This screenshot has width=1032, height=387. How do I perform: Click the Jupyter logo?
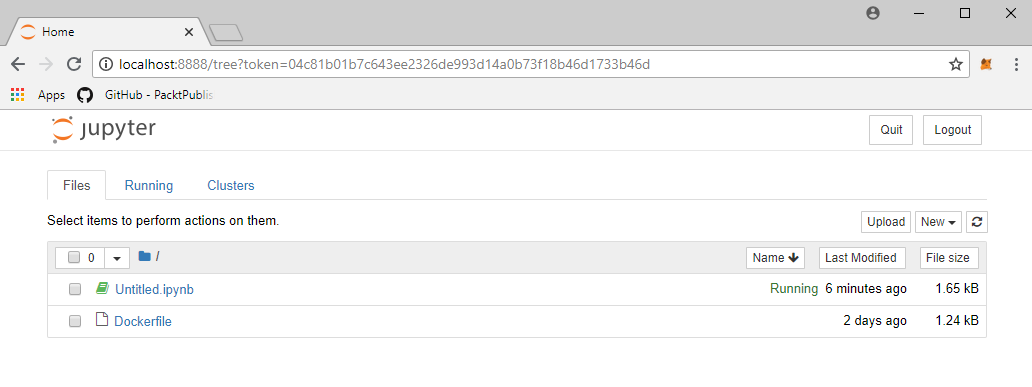[x=103, y=129]
